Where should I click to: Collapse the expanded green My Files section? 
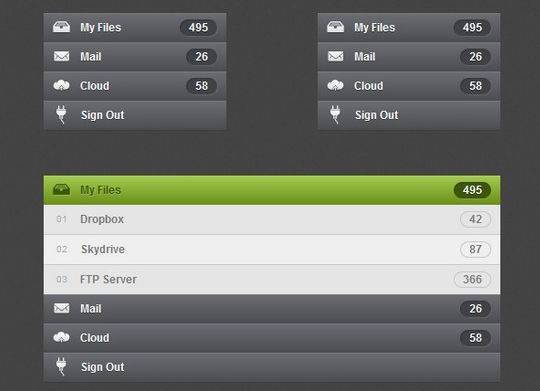272,190
